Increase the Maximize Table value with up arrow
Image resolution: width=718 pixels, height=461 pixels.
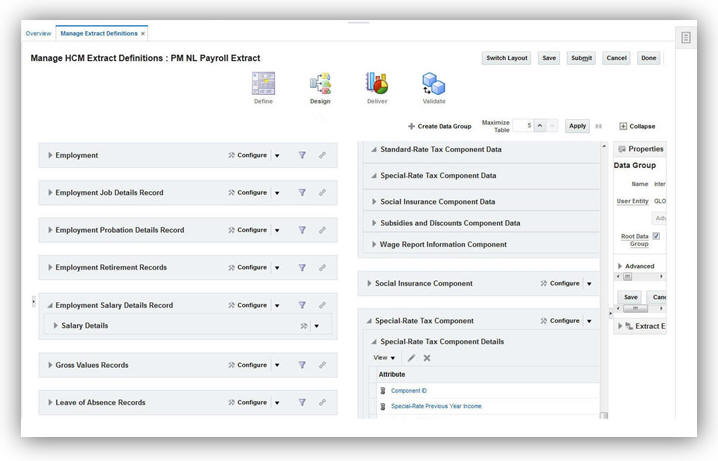pos(540,125)
